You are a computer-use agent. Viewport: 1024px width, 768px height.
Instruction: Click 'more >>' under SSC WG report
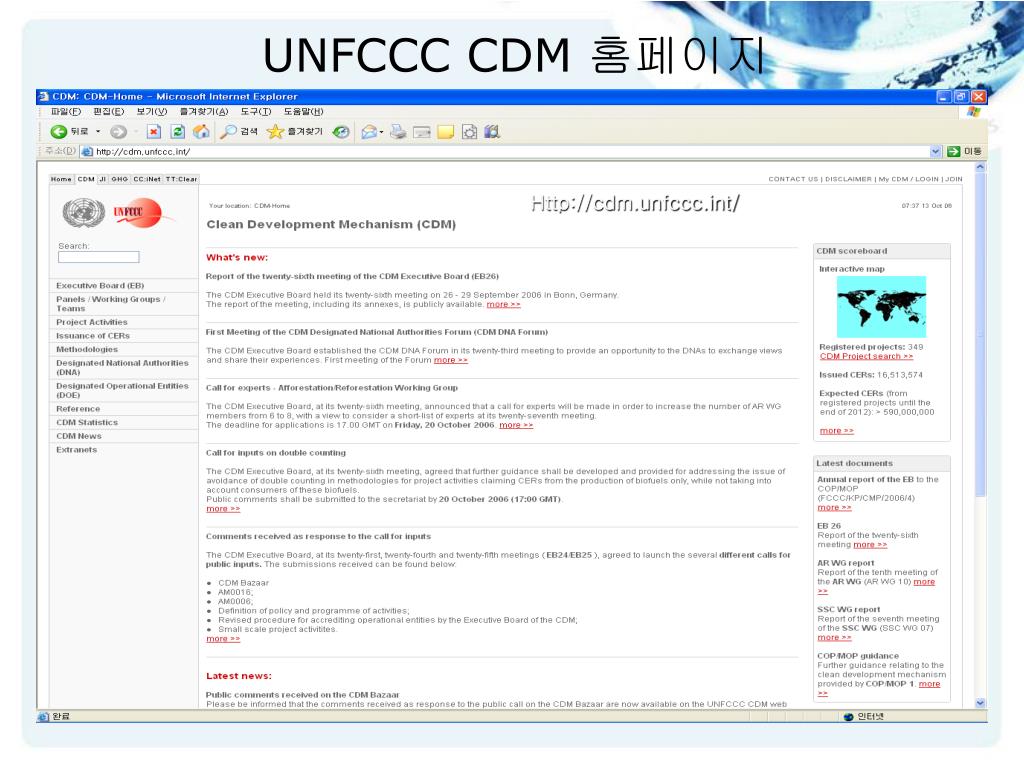click(834, 637)
